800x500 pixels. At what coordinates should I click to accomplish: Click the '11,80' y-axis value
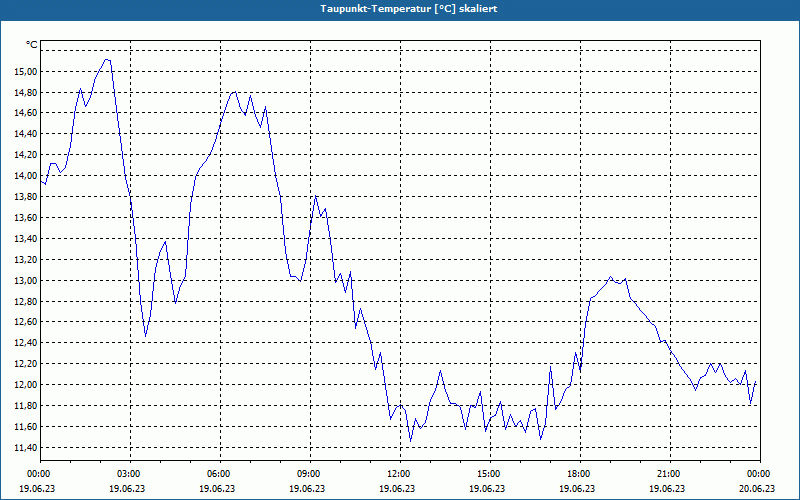pos(26,405)
